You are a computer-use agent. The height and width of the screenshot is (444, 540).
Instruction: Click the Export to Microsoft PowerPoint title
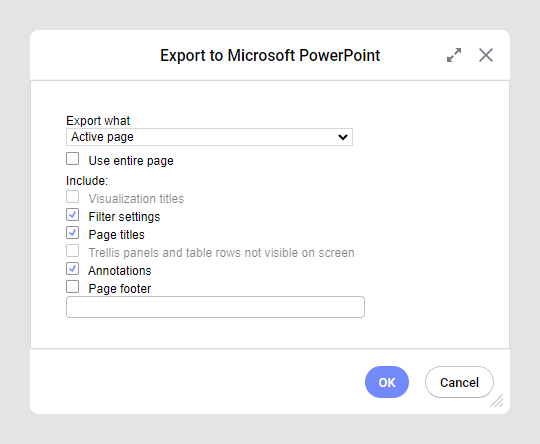coord(270,55)
